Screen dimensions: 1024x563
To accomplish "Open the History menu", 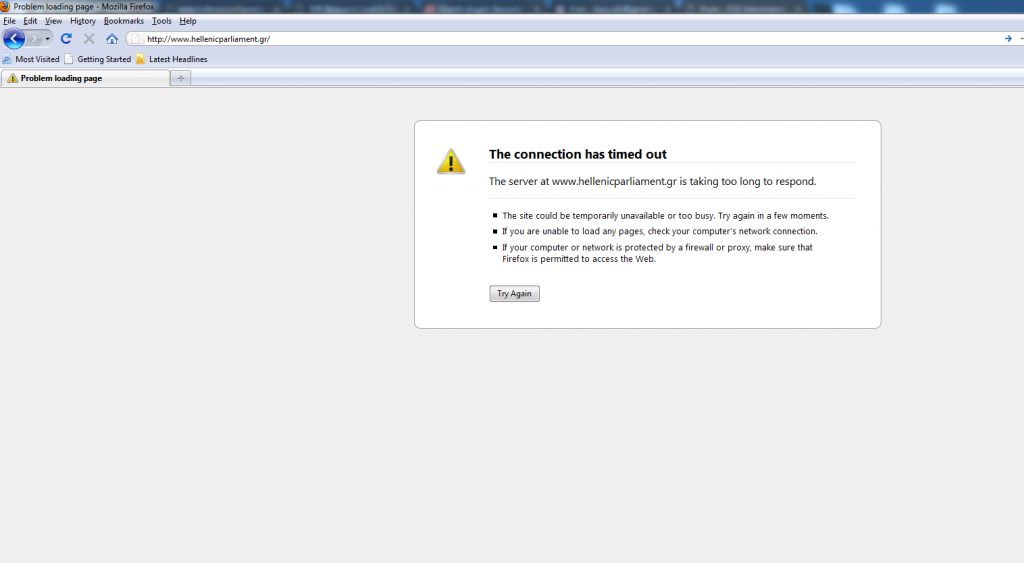I will point(83,21).
